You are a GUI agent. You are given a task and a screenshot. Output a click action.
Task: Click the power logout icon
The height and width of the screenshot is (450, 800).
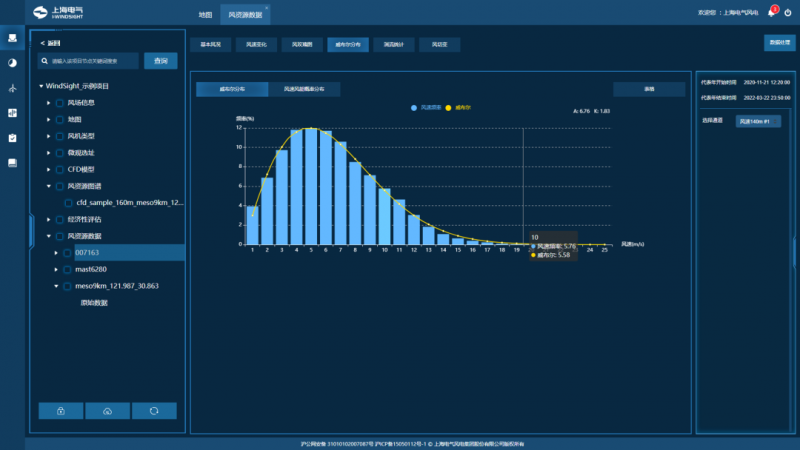point(788,13)
